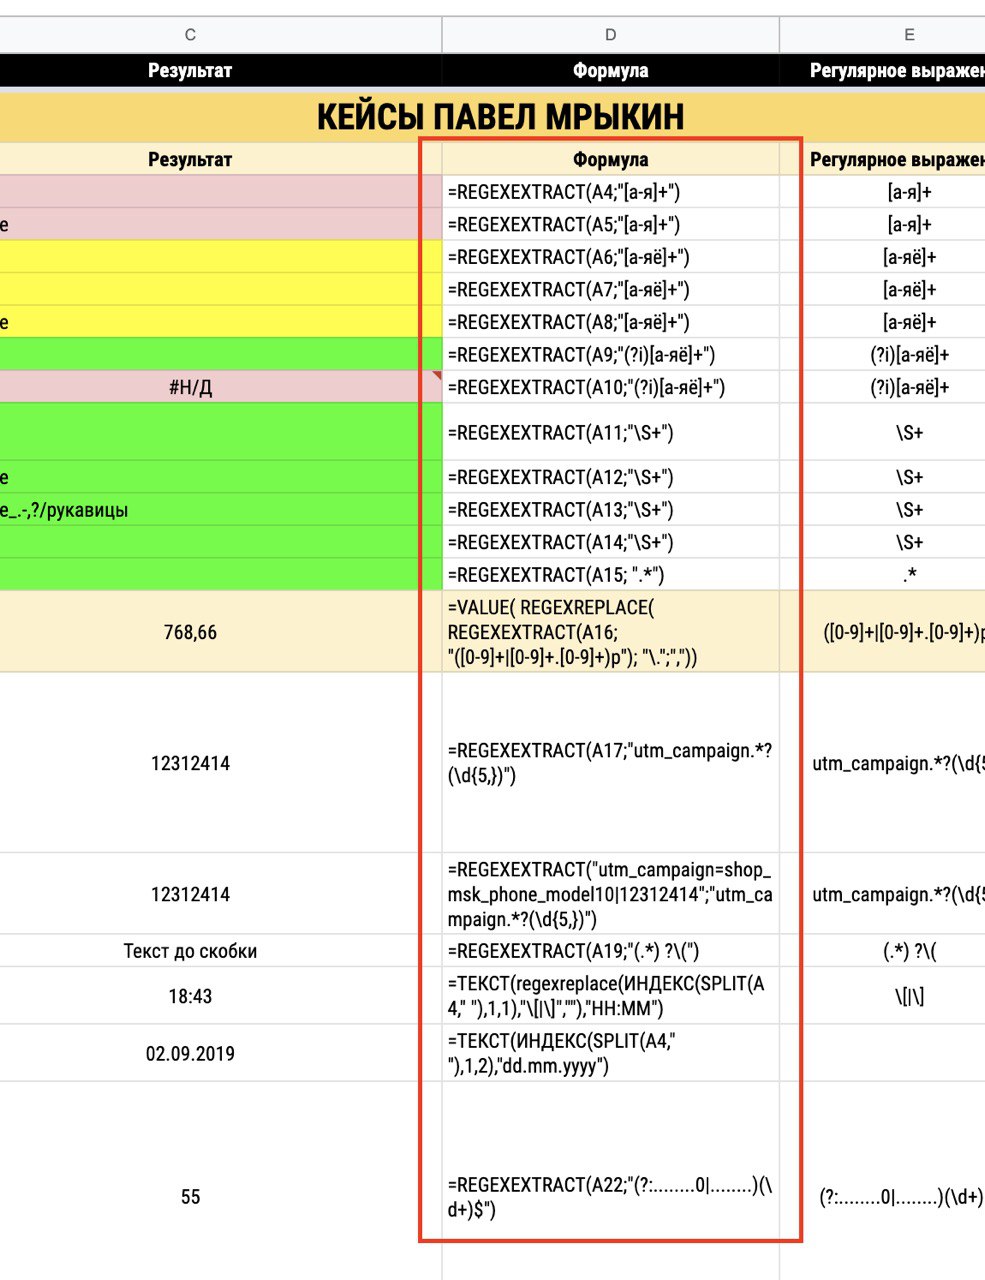Select the =ТЕКСТ(regexreplace(ИНДЕКС formula cell with HH:MM
Image resolution: width=985 pixels, height=1280 pixels.
pos(610,996)
